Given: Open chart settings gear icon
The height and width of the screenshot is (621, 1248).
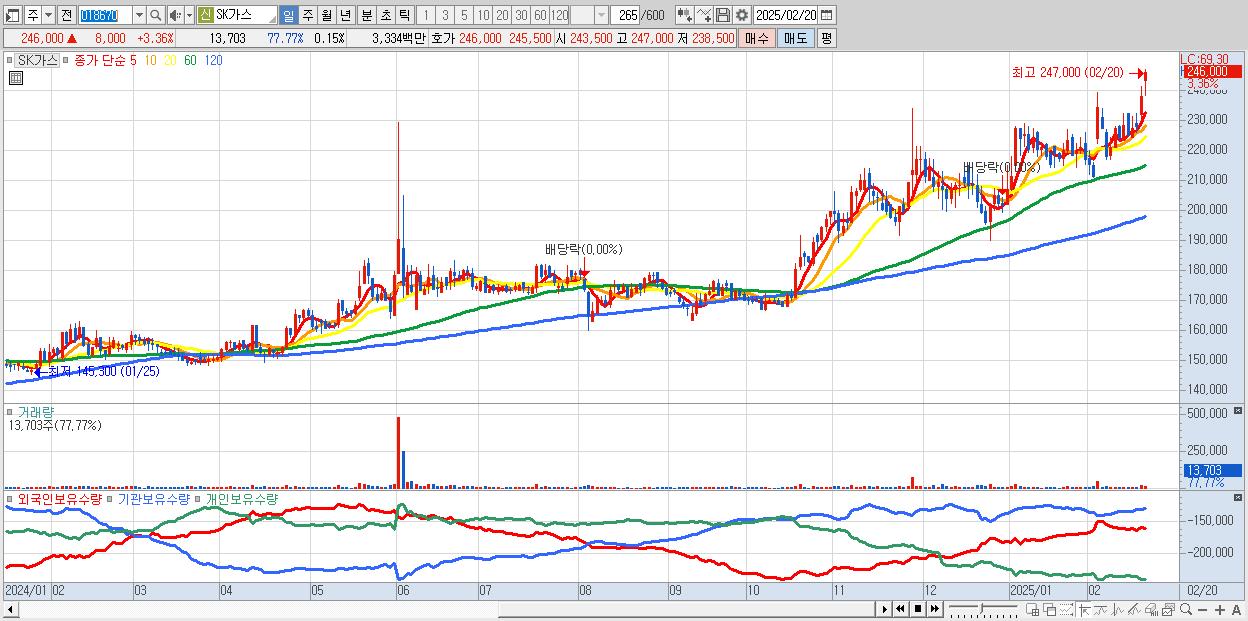Looking at the screenshot, I should click(x=741, y=15).
